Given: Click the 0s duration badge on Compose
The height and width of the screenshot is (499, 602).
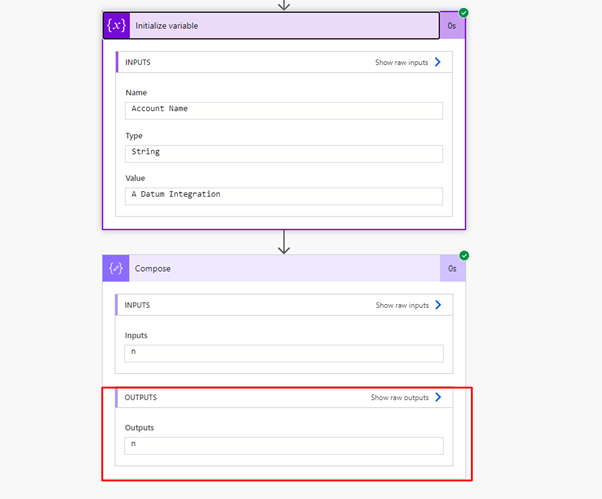Looking at the screenshot, I should coord(452,268).
